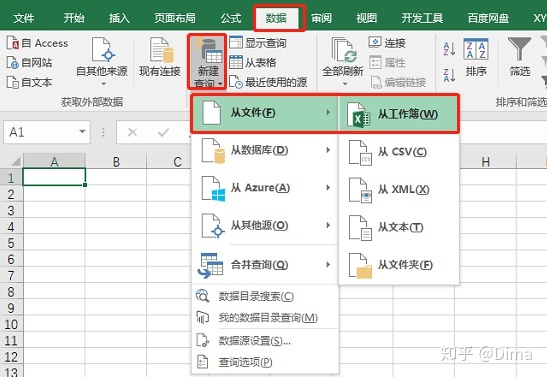
Task: Choose 从工作簿(W) in submenu
Action: (x=399, y=114)
